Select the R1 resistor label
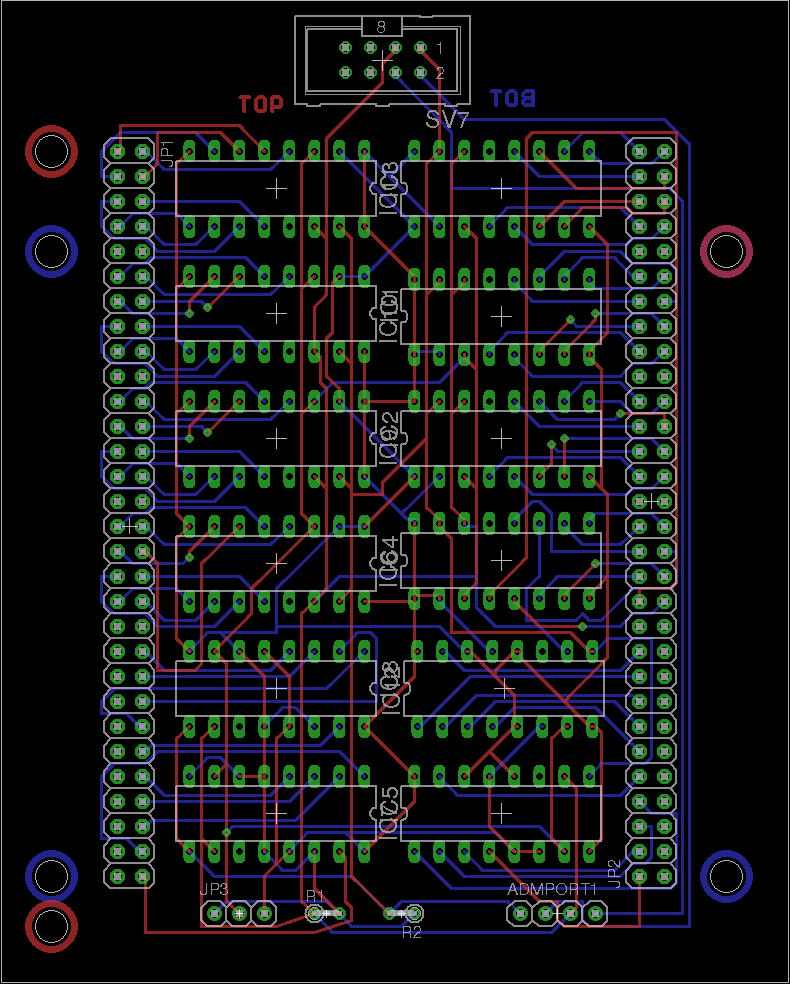 point(315,895)
